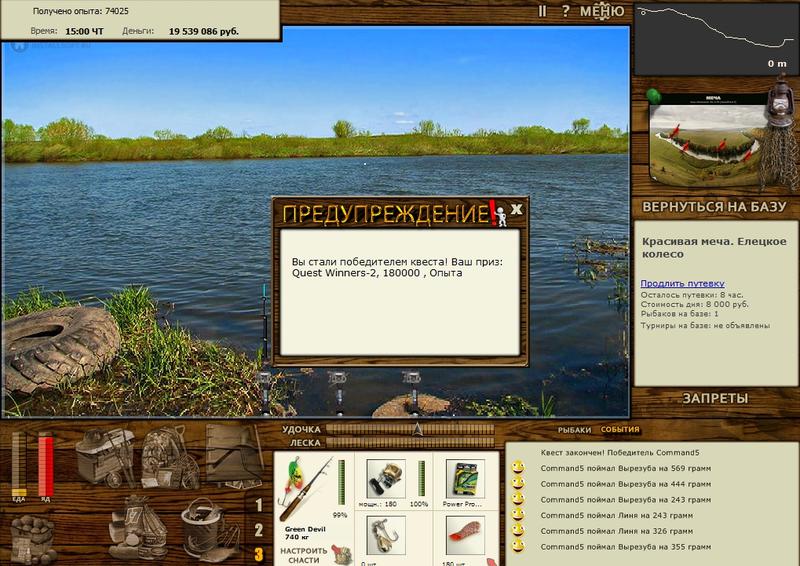Select tackle slot number 1
This screenshot has height=566, width=800.
(x=259, y=505)
